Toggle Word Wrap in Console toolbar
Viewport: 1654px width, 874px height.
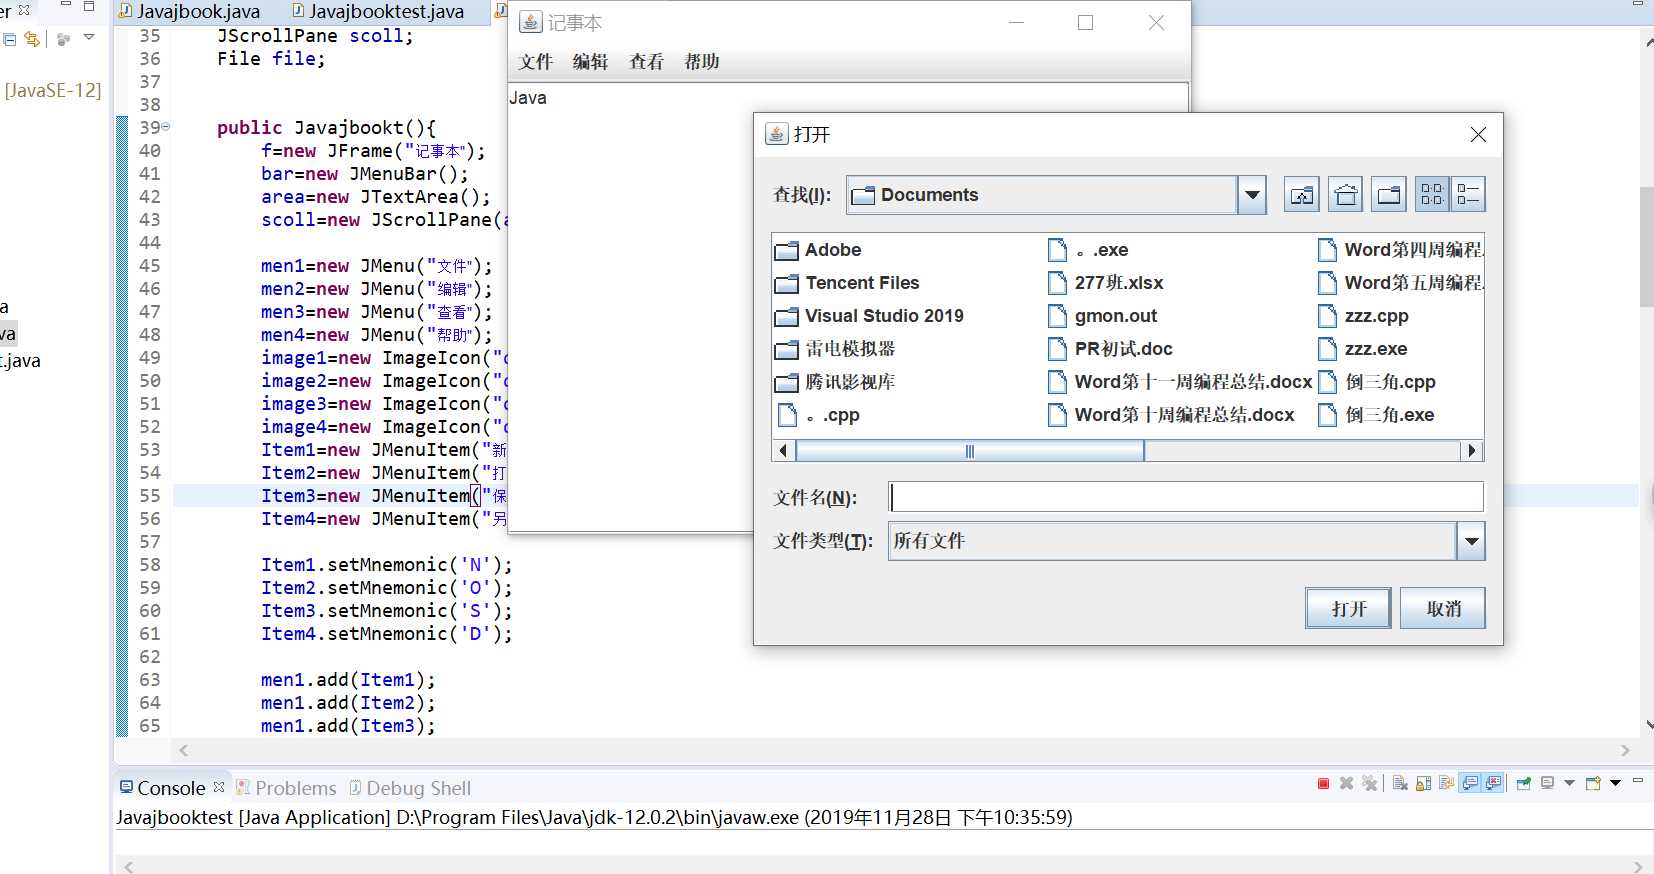click(1446, 784)
